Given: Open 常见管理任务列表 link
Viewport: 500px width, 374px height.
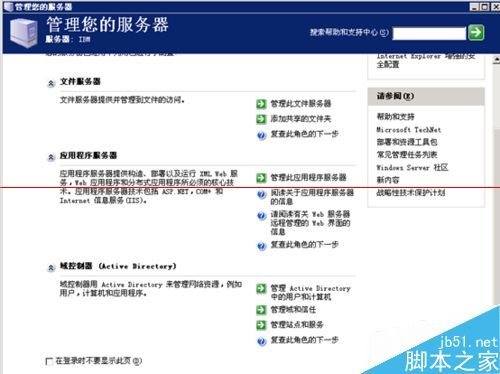Looking at the screenshot, I should (407, 155).
